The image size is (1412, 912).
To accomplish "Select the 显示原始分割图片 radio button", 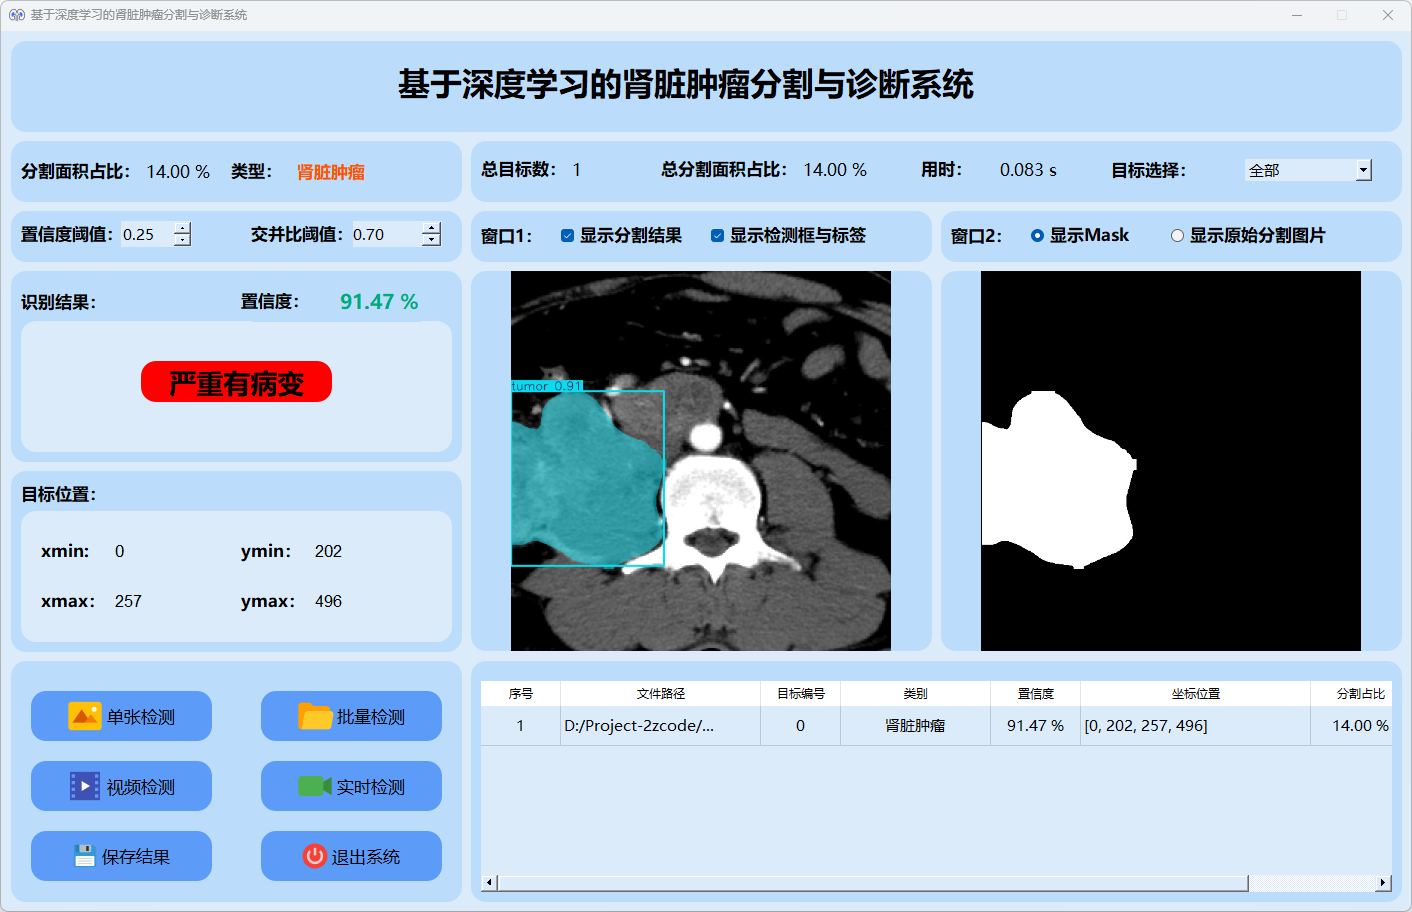I will (x=1177, y=236).
